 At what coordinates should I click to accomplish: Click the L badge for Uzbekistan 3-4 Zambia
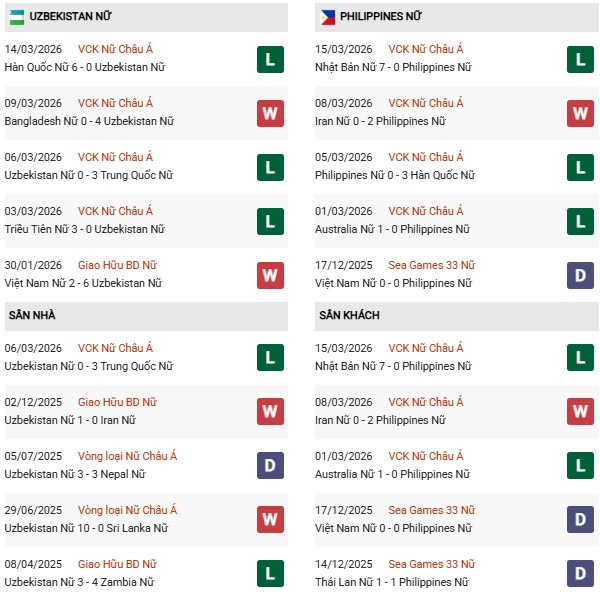click(269, 574)
